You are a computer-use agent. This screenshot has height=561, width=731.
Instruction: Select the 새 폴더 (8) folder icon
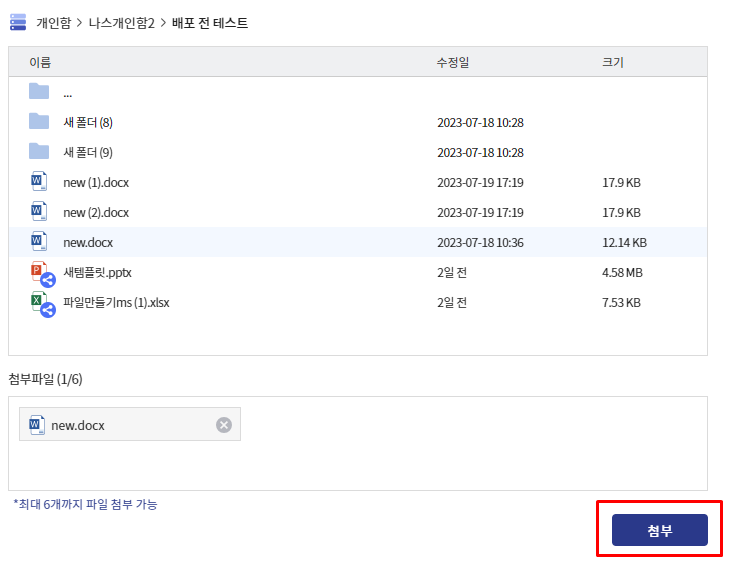pos(39,122)
